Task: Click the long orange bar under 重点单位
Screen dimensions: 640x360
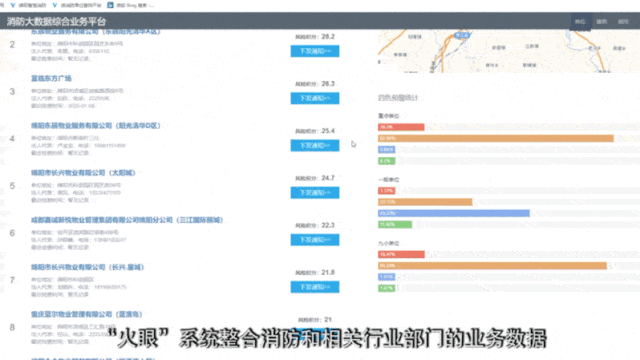Action: (x=496, y=138)
